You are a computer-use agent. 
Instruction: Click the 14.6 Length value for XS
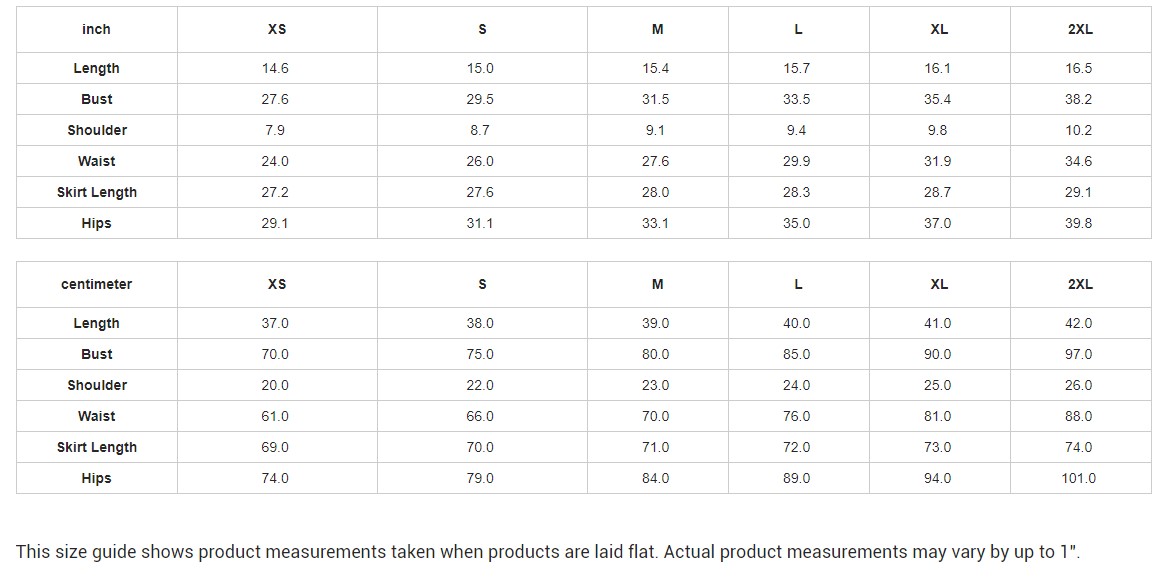click(x=275, y=68)
